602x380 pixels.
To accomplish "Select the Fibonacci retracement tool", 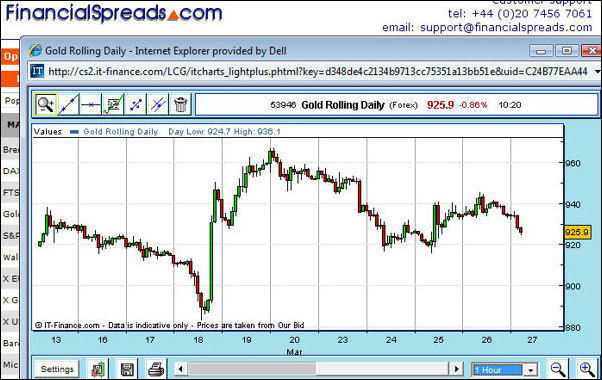I will point(113,104).
